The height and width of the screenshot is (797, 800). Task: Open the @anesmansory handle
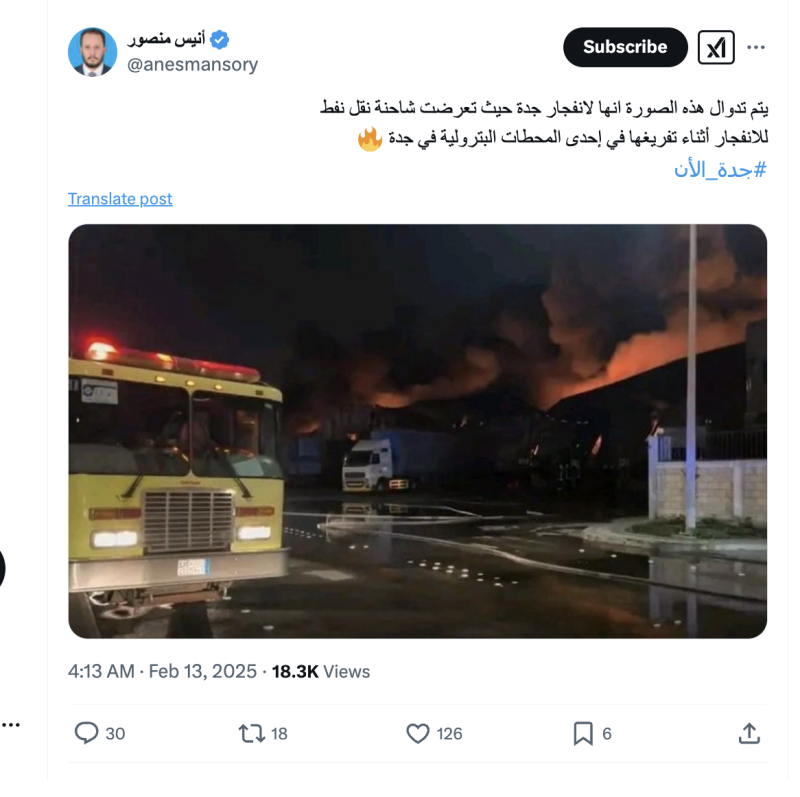(192, 64)
